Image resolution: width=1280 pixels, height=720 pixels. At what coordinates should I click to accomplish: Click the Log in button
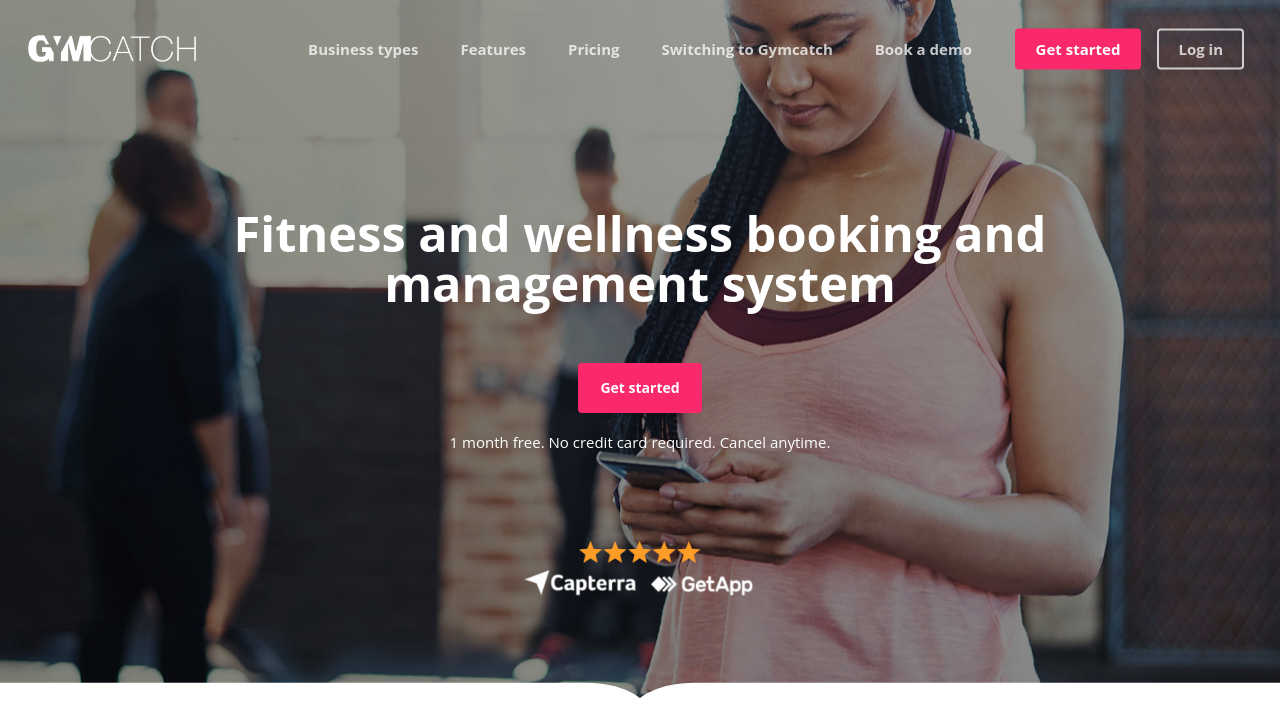[1200, 49]
